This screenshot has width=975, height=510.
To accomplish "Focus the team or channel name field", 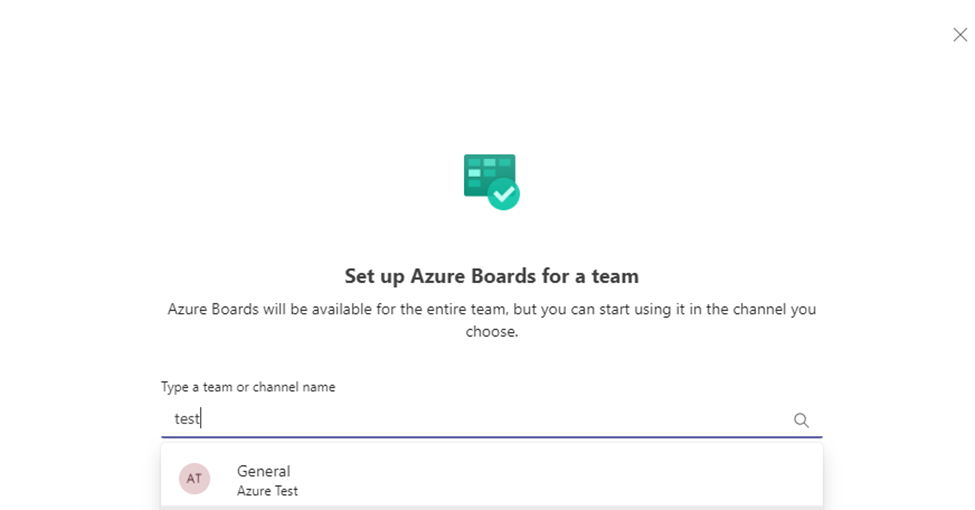I will (480, 420).
